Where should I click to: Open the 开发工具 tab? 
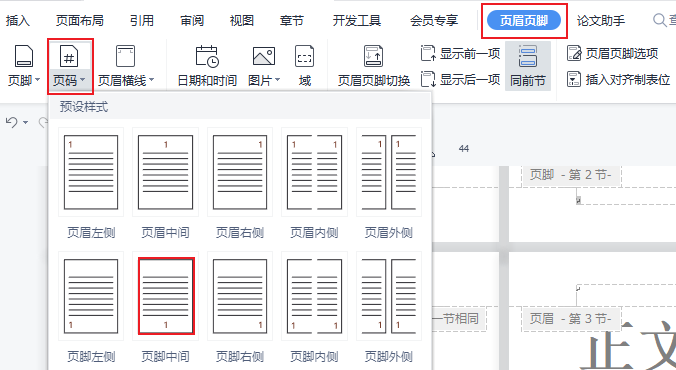pyautogui.click(x=357, y=20)
